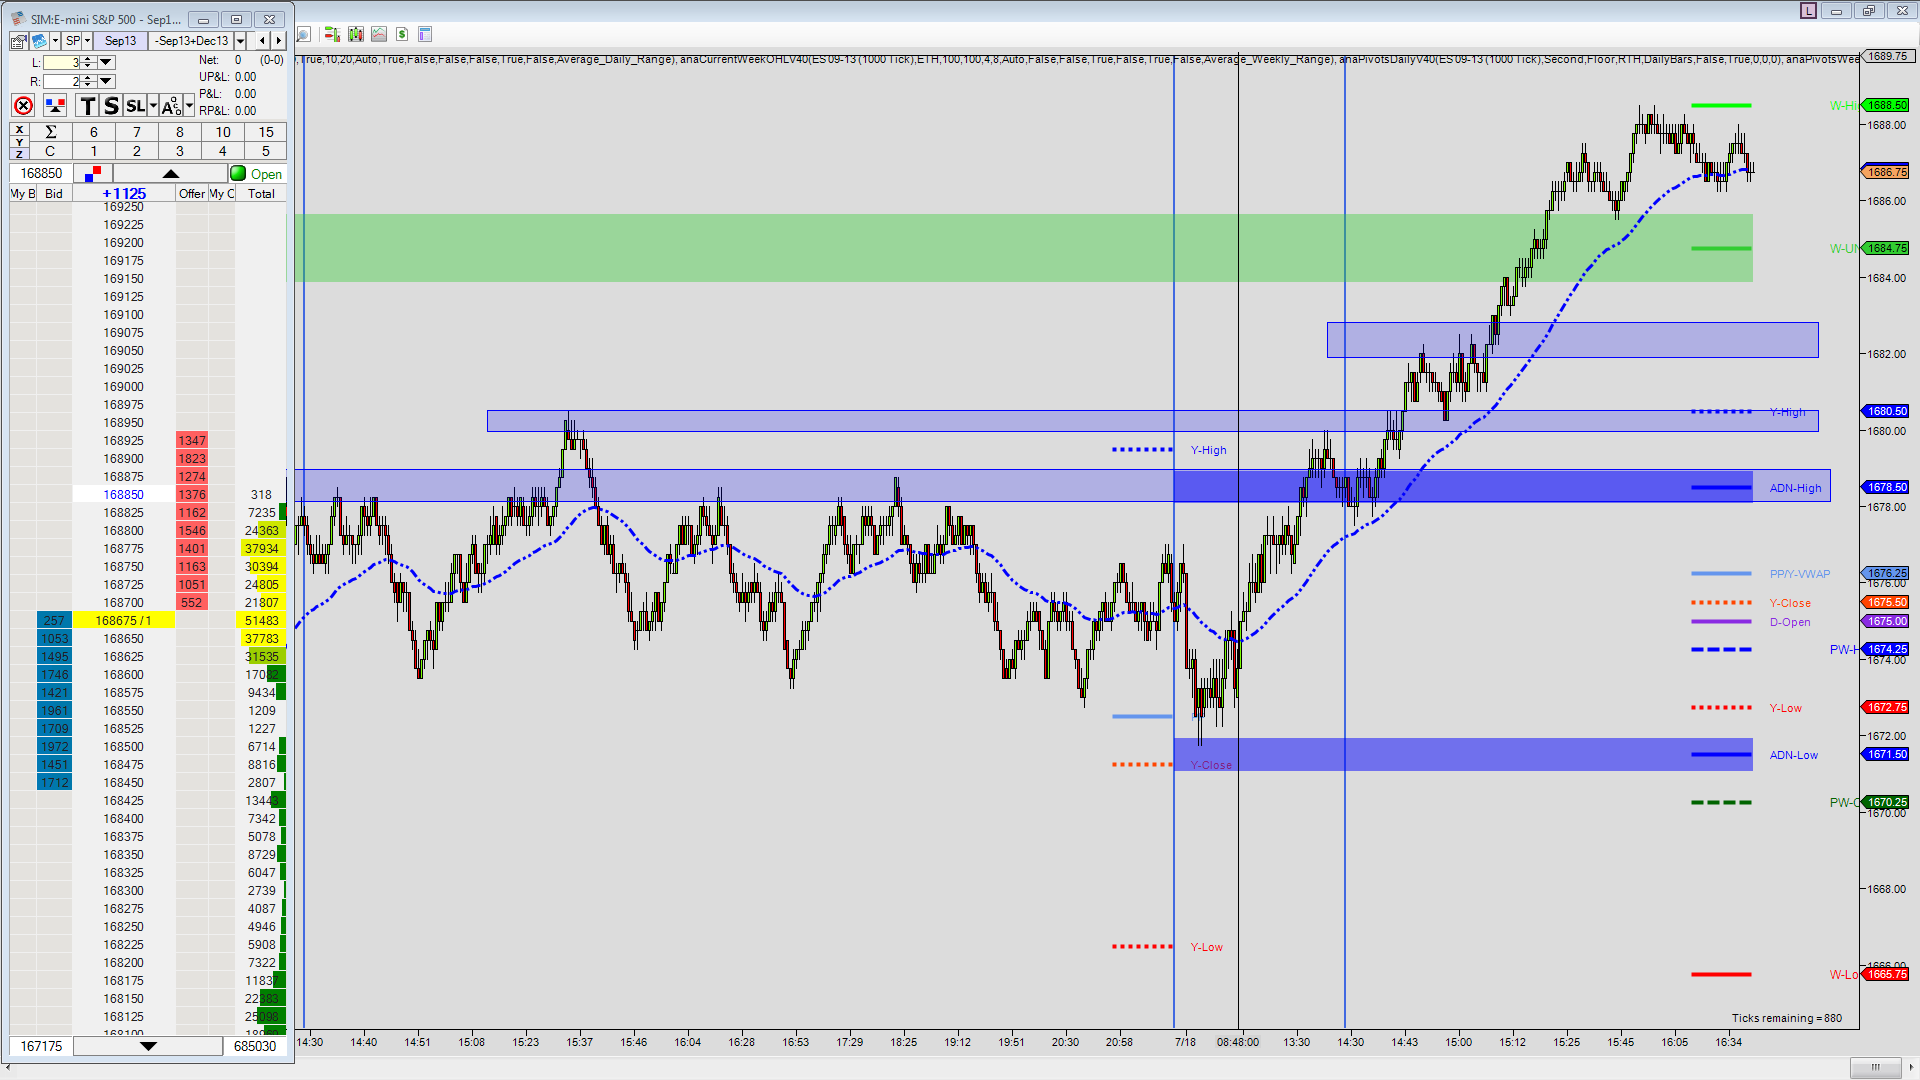1920x1080 pixels.
Task: Open the SL button dropdown arrow
Action: pos(153,106)
